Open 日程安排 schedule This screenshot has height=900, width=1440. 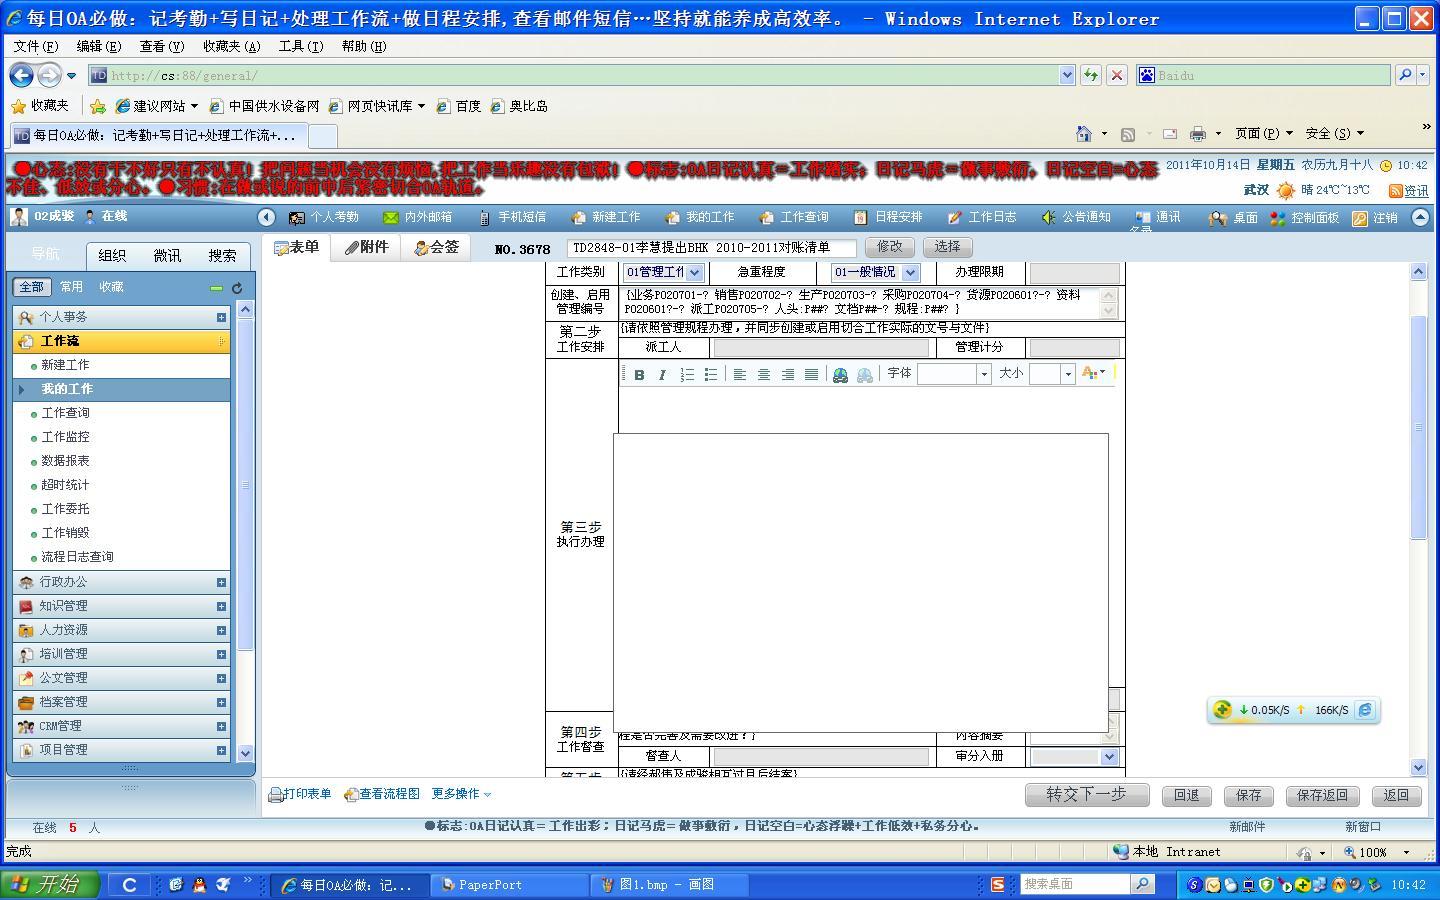pos(887,217)
